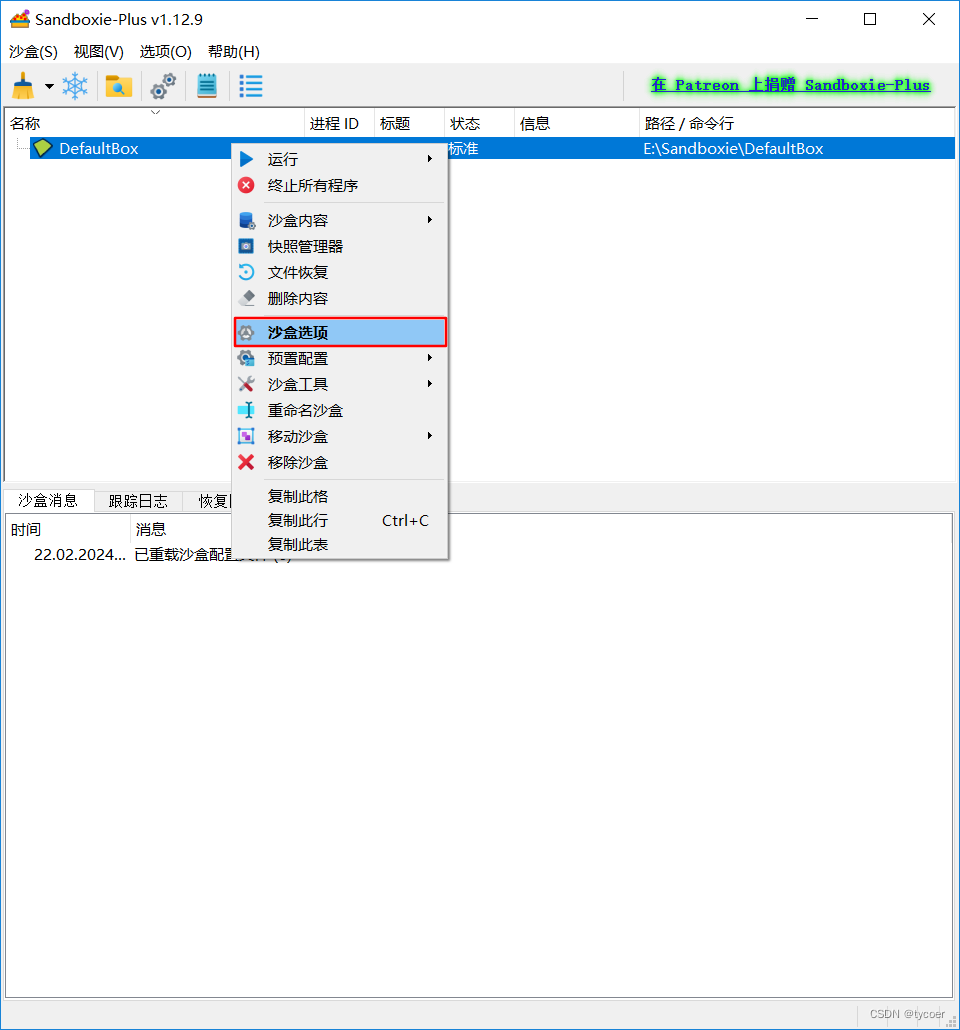Screen dimensions: 960x1030
Task: Select 终止所有程序 to end programs
Action: pyautogui.click(x=311, y=184)
